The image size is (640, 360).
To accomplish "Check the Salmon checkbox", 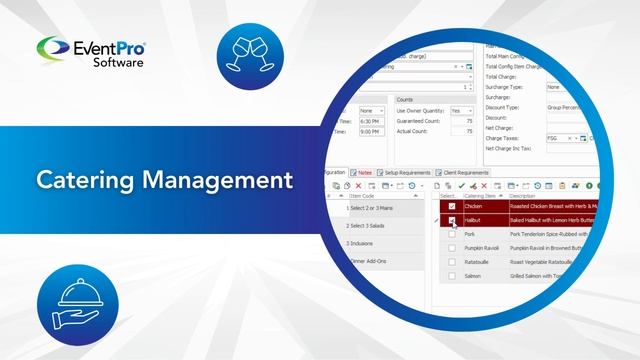I will (452, 276).
